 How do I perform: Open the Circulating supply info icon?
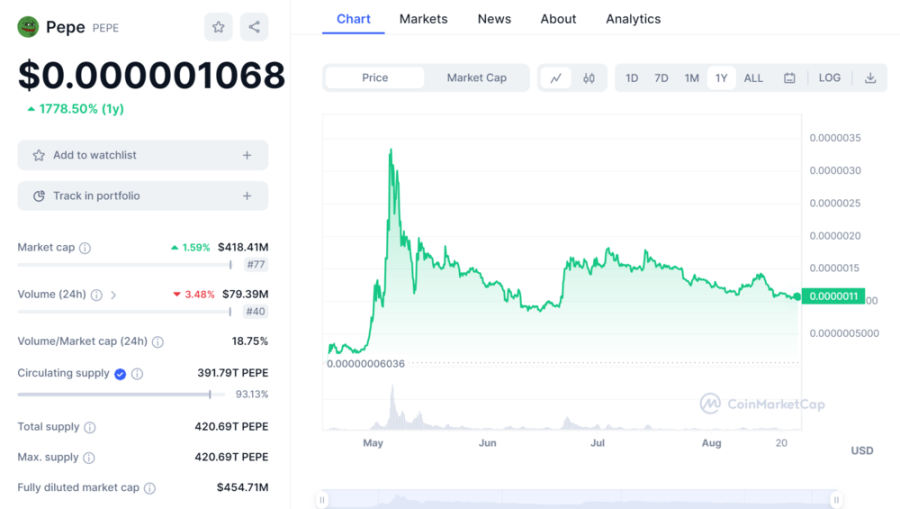[137, 374]
